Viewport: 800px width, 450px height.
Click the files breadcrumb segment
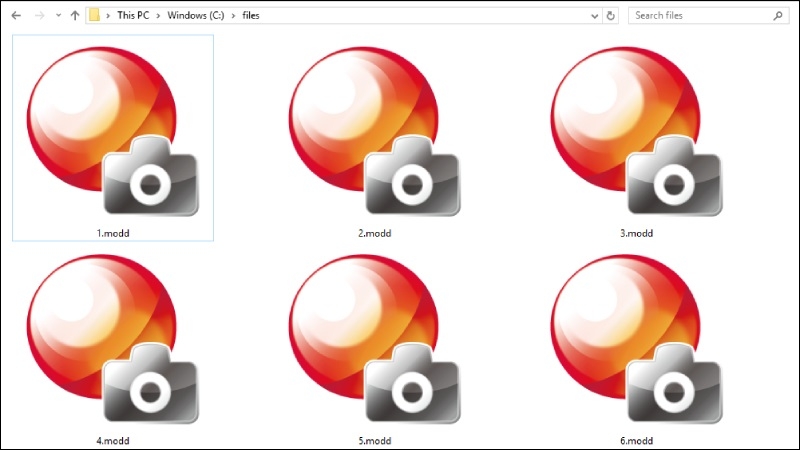click(x=251, y=15)
